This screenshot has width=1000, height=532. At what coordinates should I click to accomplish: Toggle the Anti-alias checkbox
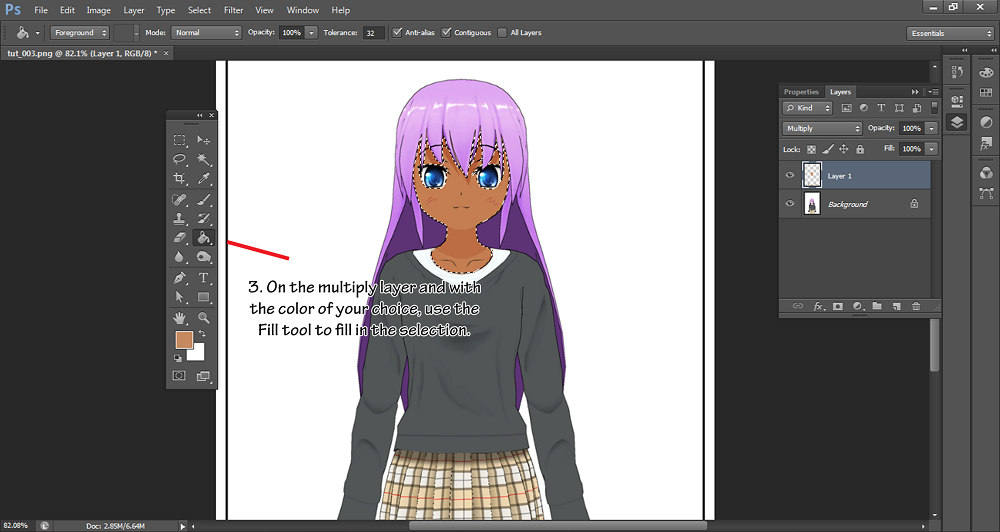click(x=397, y=33)
